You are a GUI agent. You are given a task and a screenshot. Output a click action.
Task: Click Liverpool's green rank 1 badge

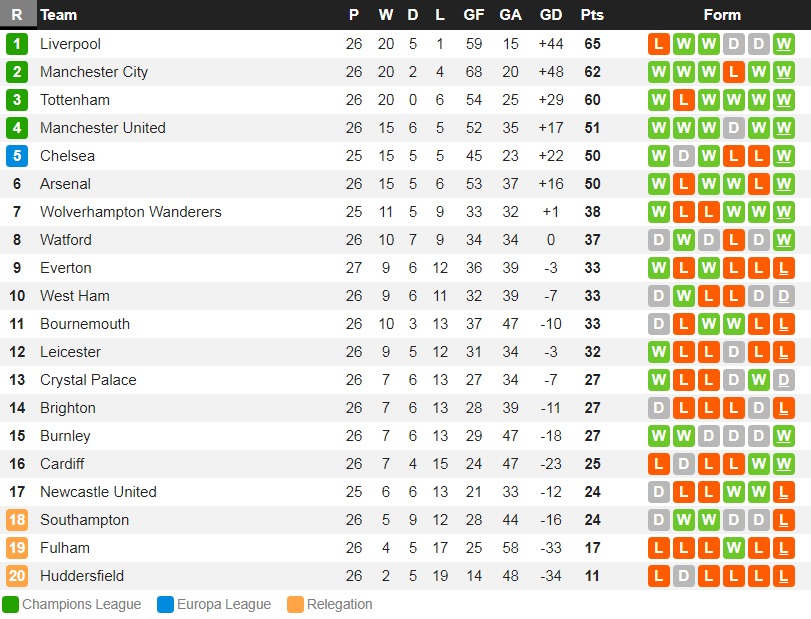[17, 44]
